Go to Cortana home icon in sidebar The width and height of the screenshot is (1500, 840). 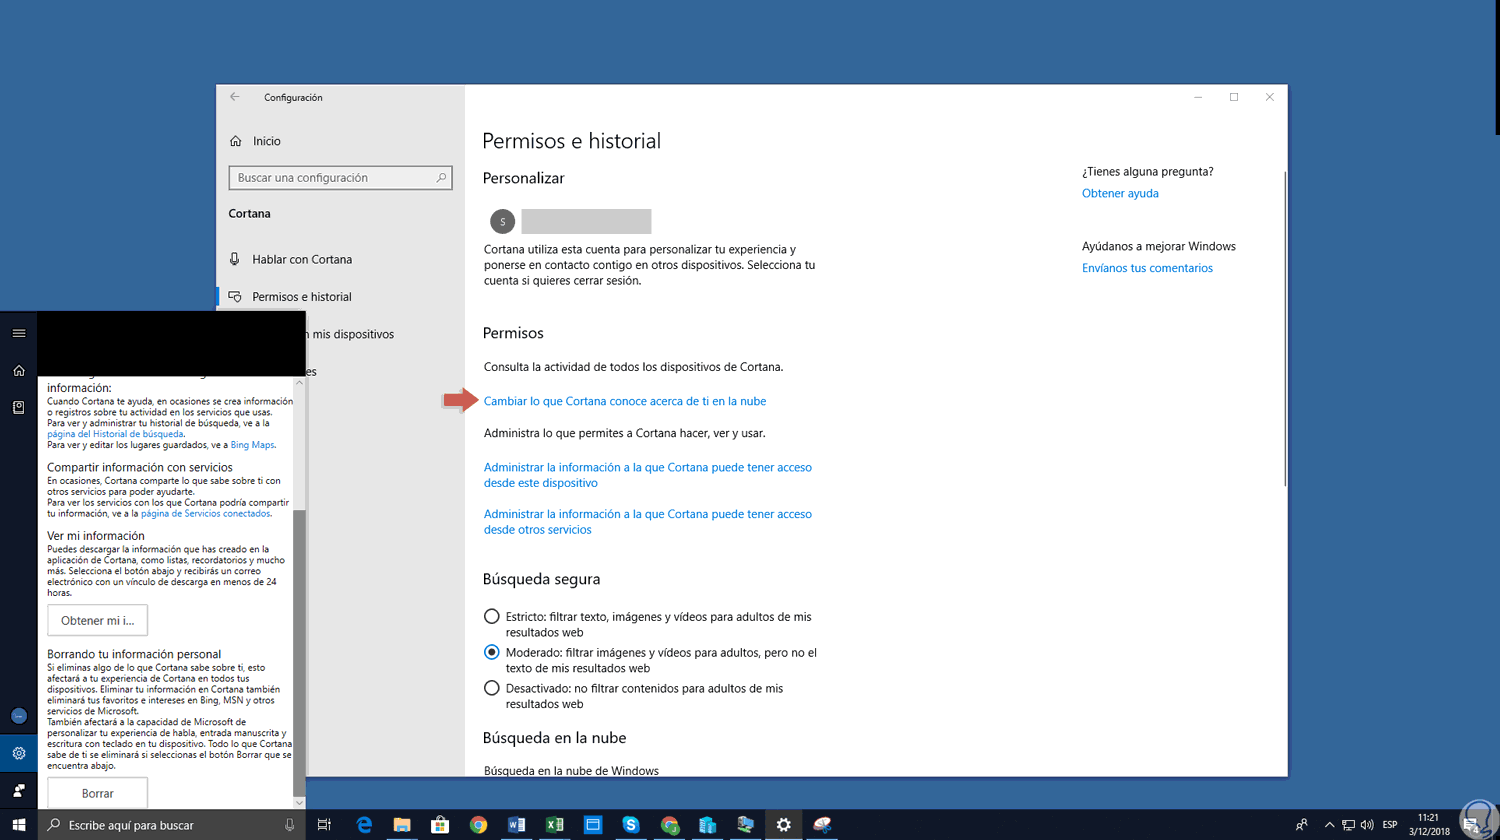pyautogui.click(x=19, y=370)
